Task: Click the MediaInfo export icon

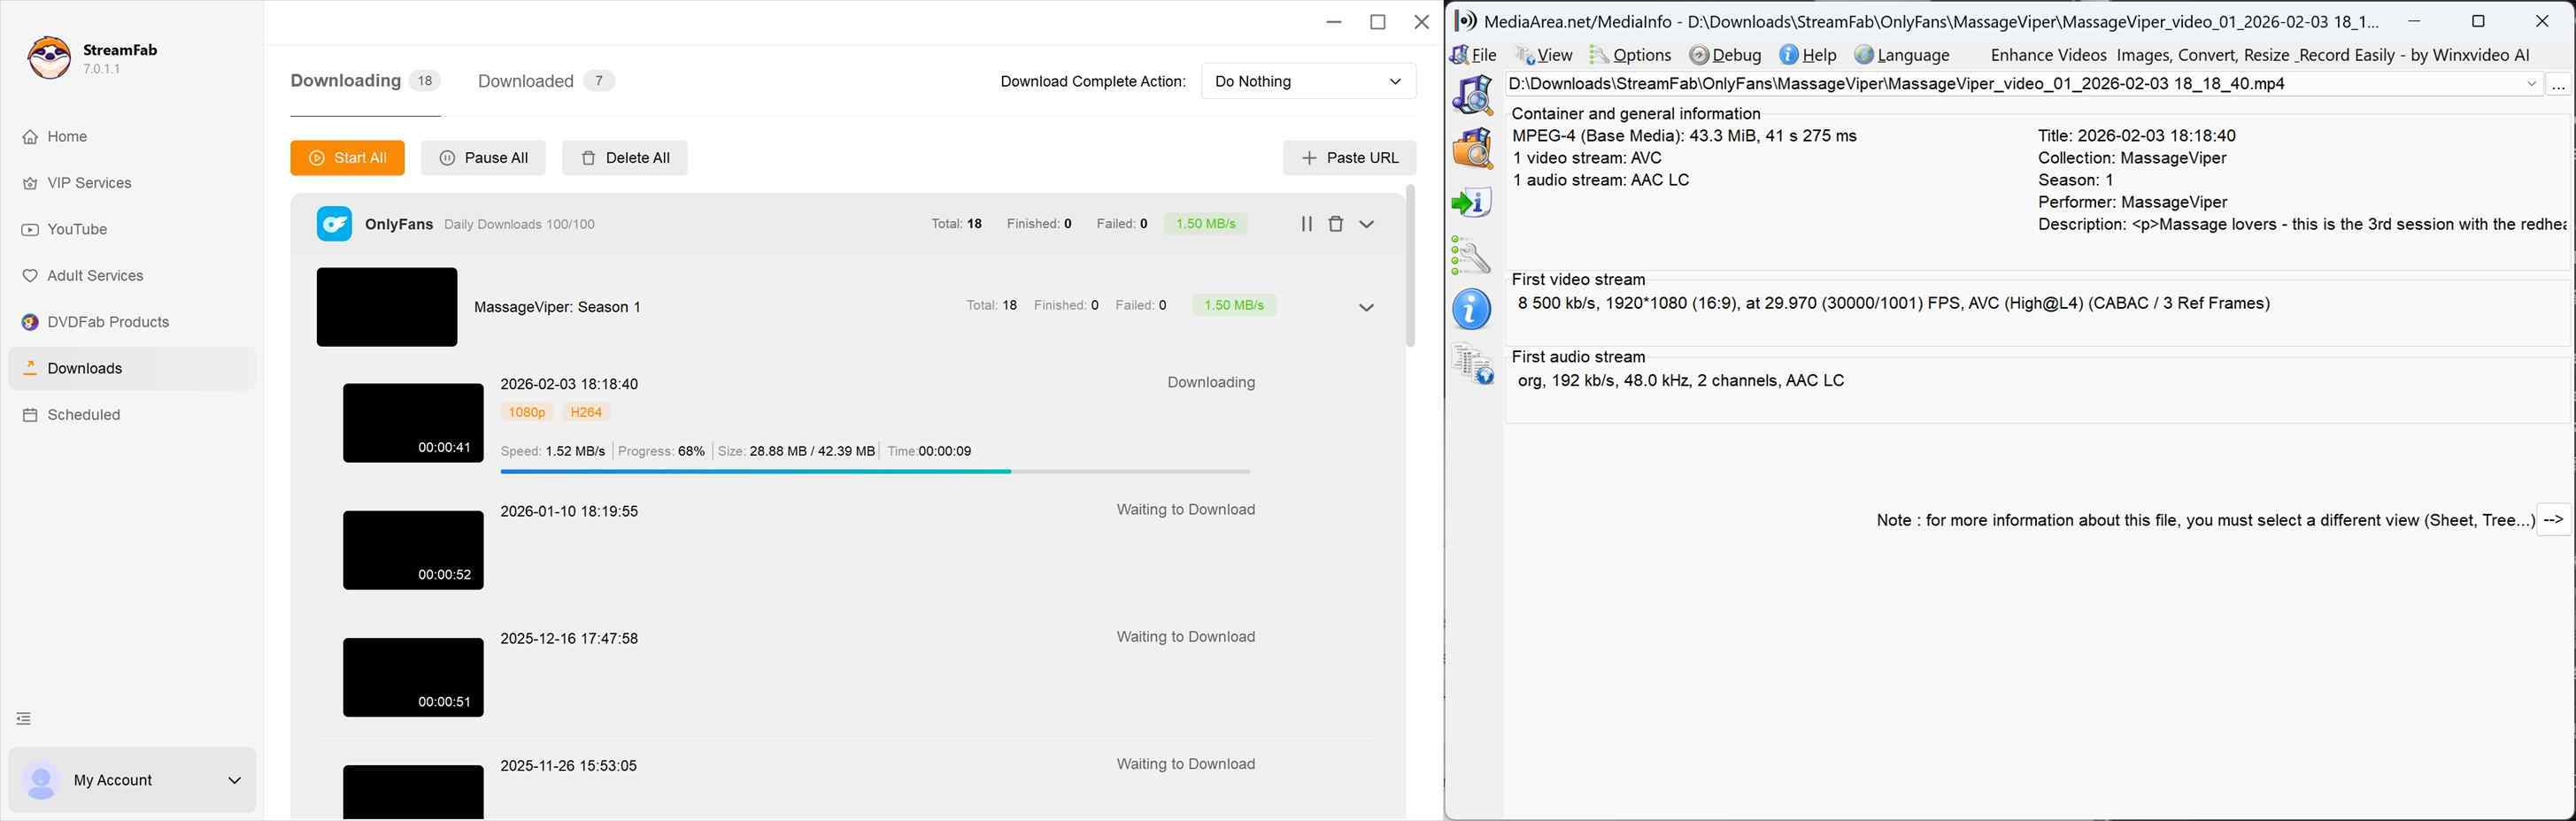Action: coord(1472,203)
